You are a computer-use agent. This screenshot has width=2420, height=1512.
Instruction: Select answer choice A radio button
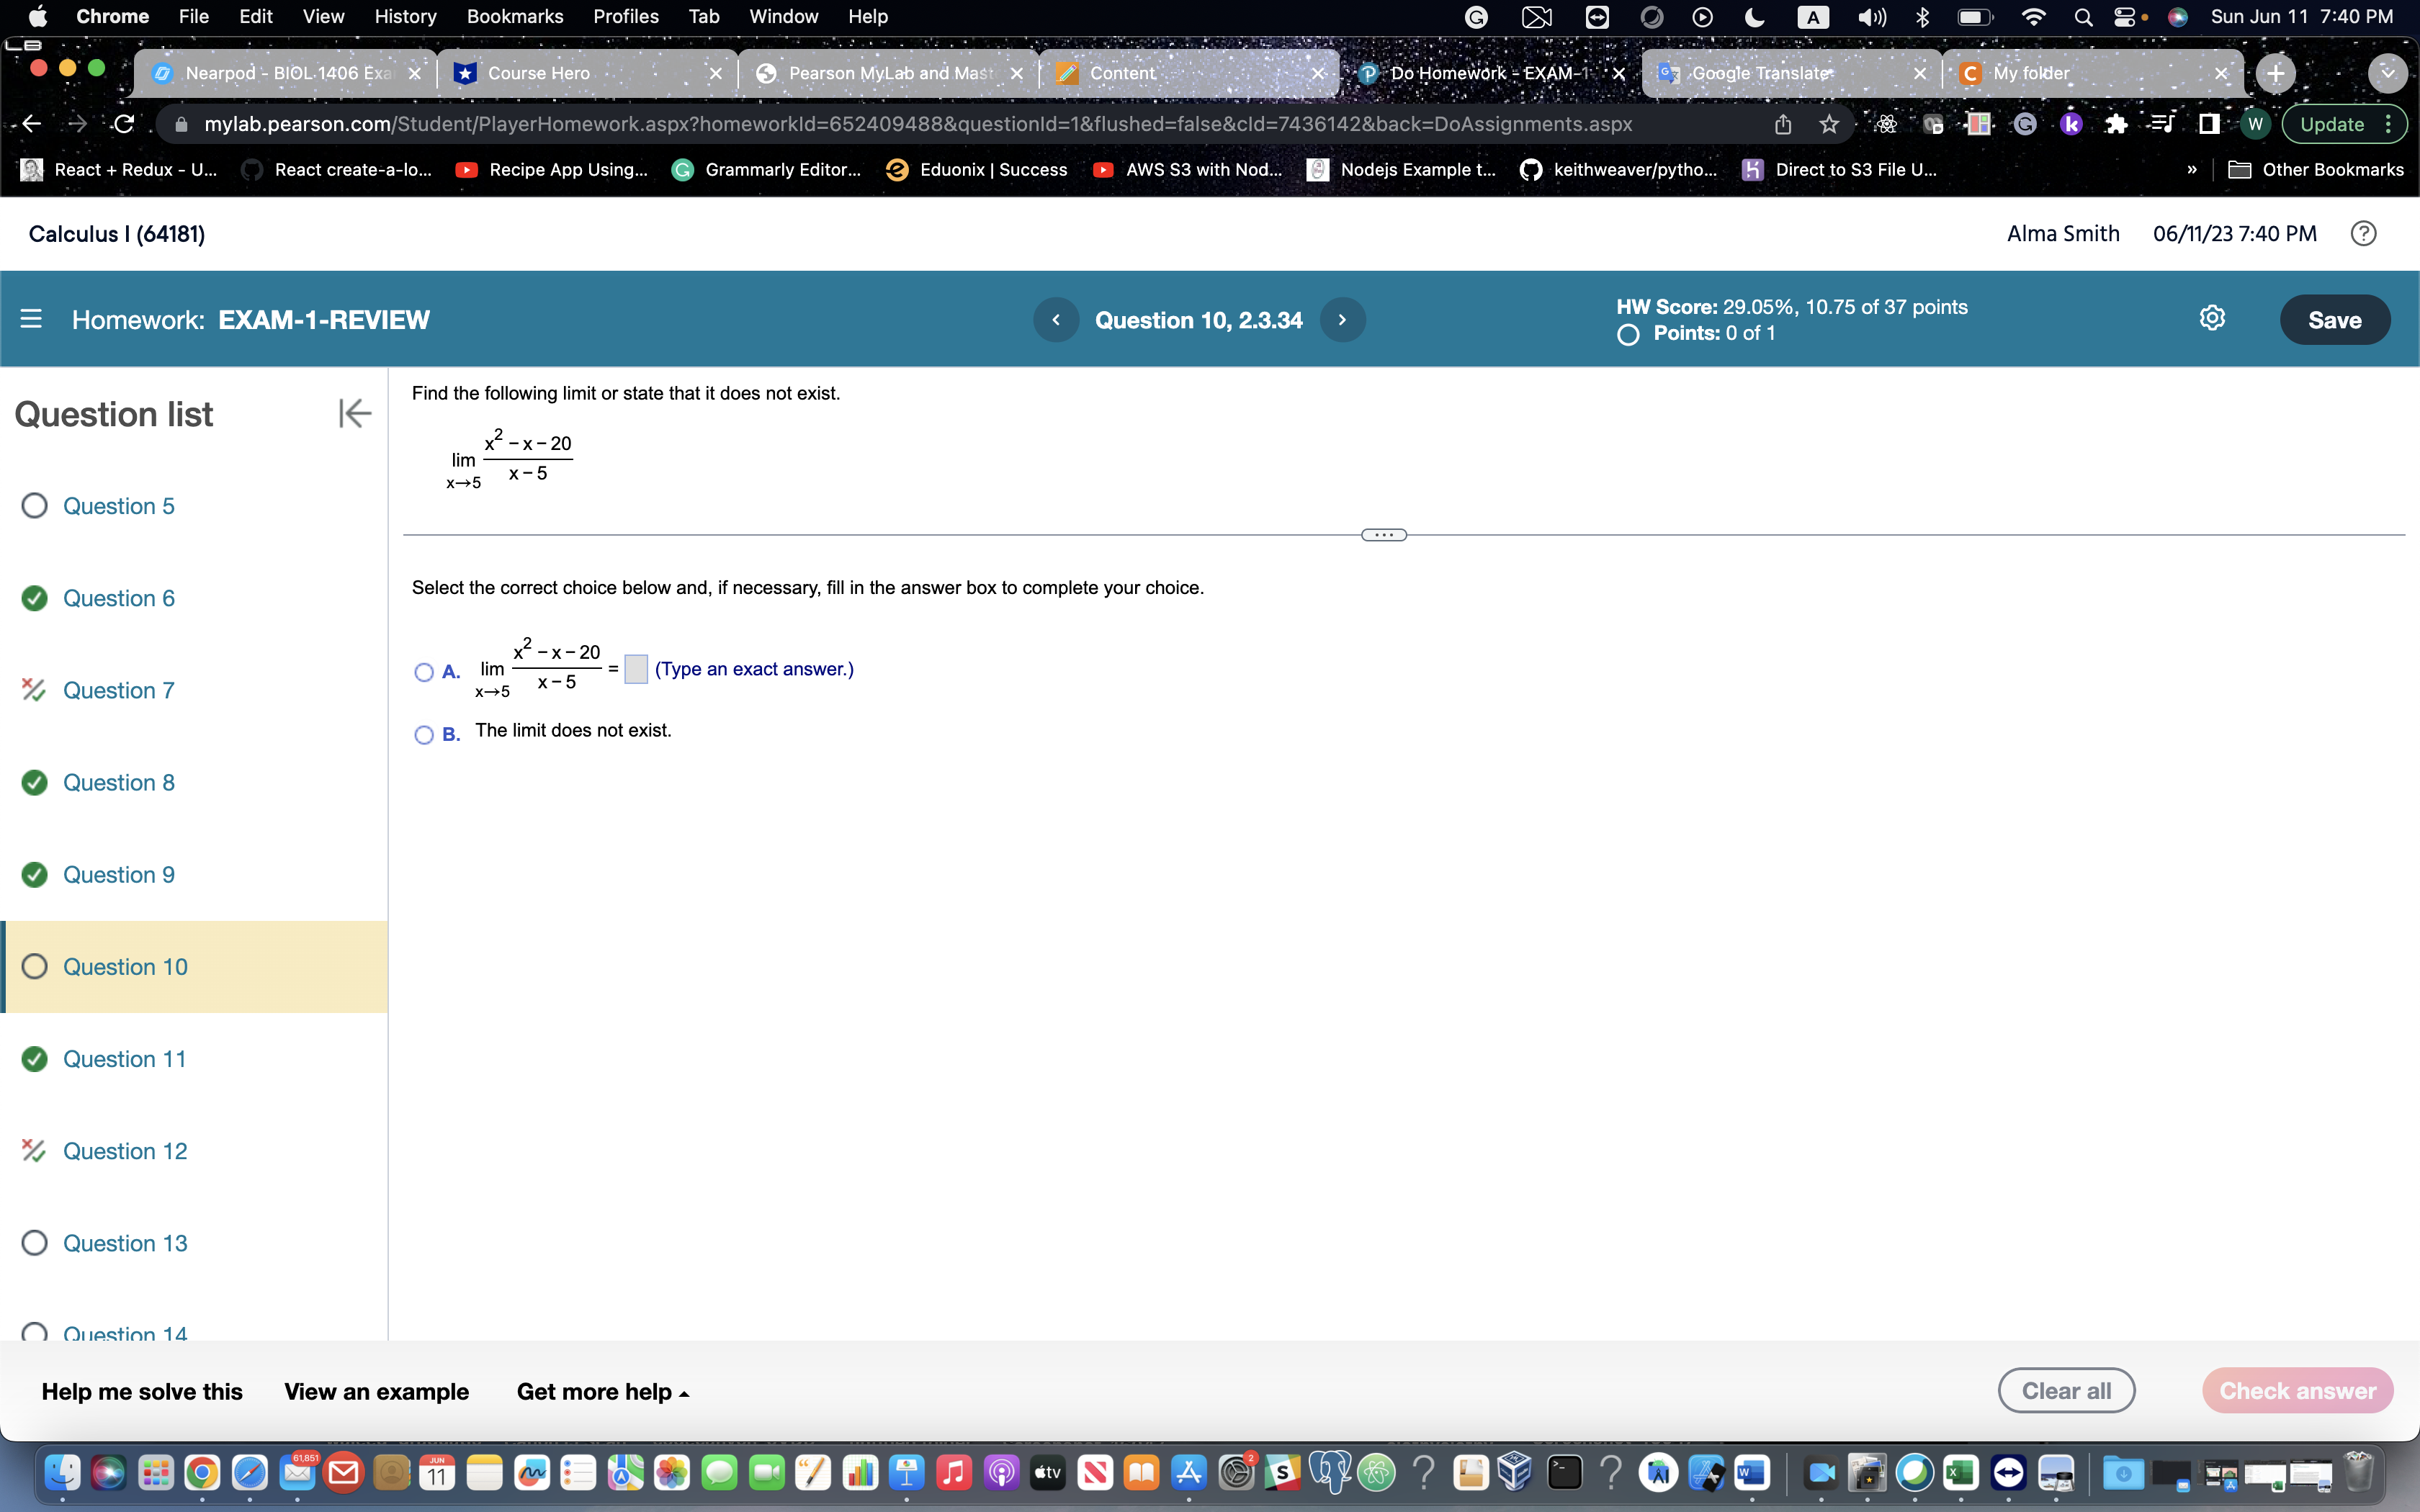click(x=423, y=672)
